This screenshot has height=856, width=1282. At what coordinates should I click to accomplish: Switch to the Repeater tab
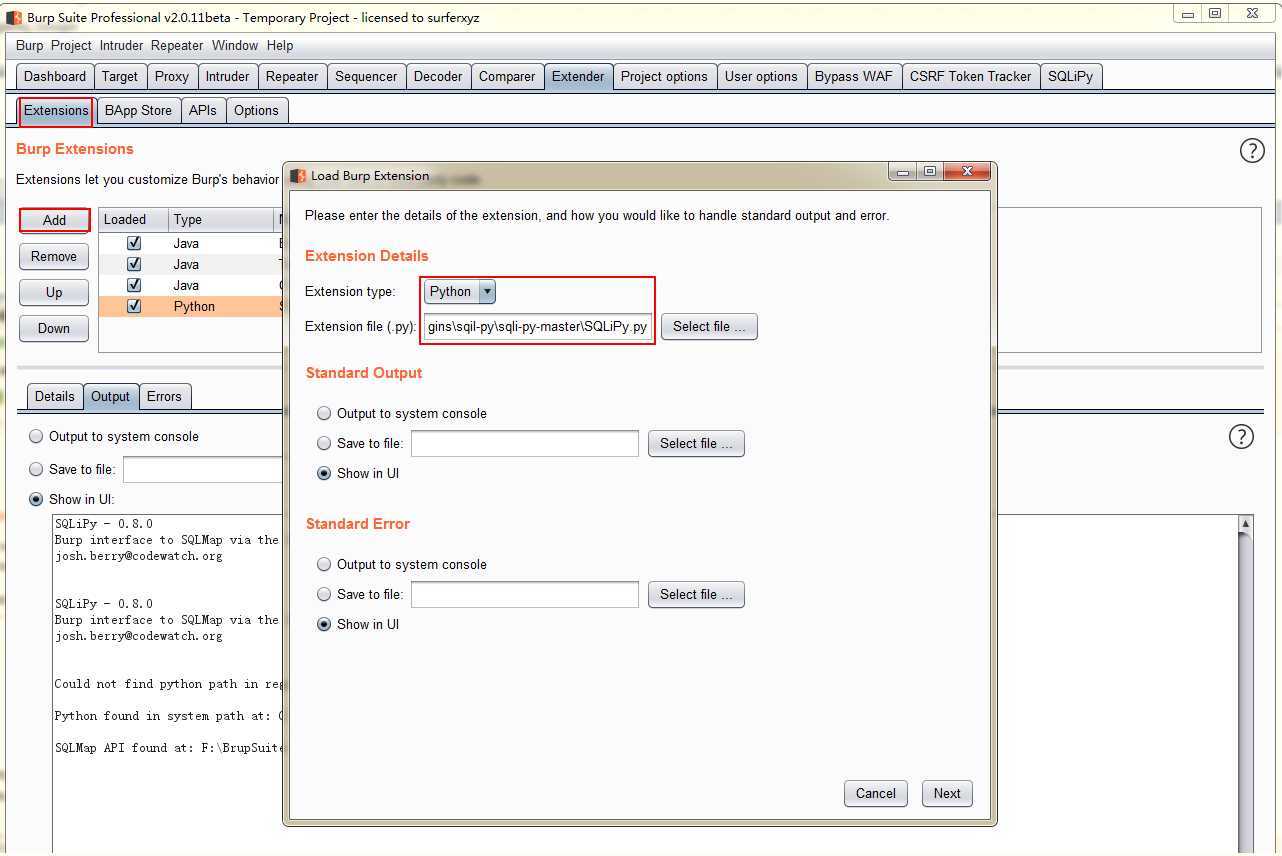pyautogui.click(x=292, y=76)
